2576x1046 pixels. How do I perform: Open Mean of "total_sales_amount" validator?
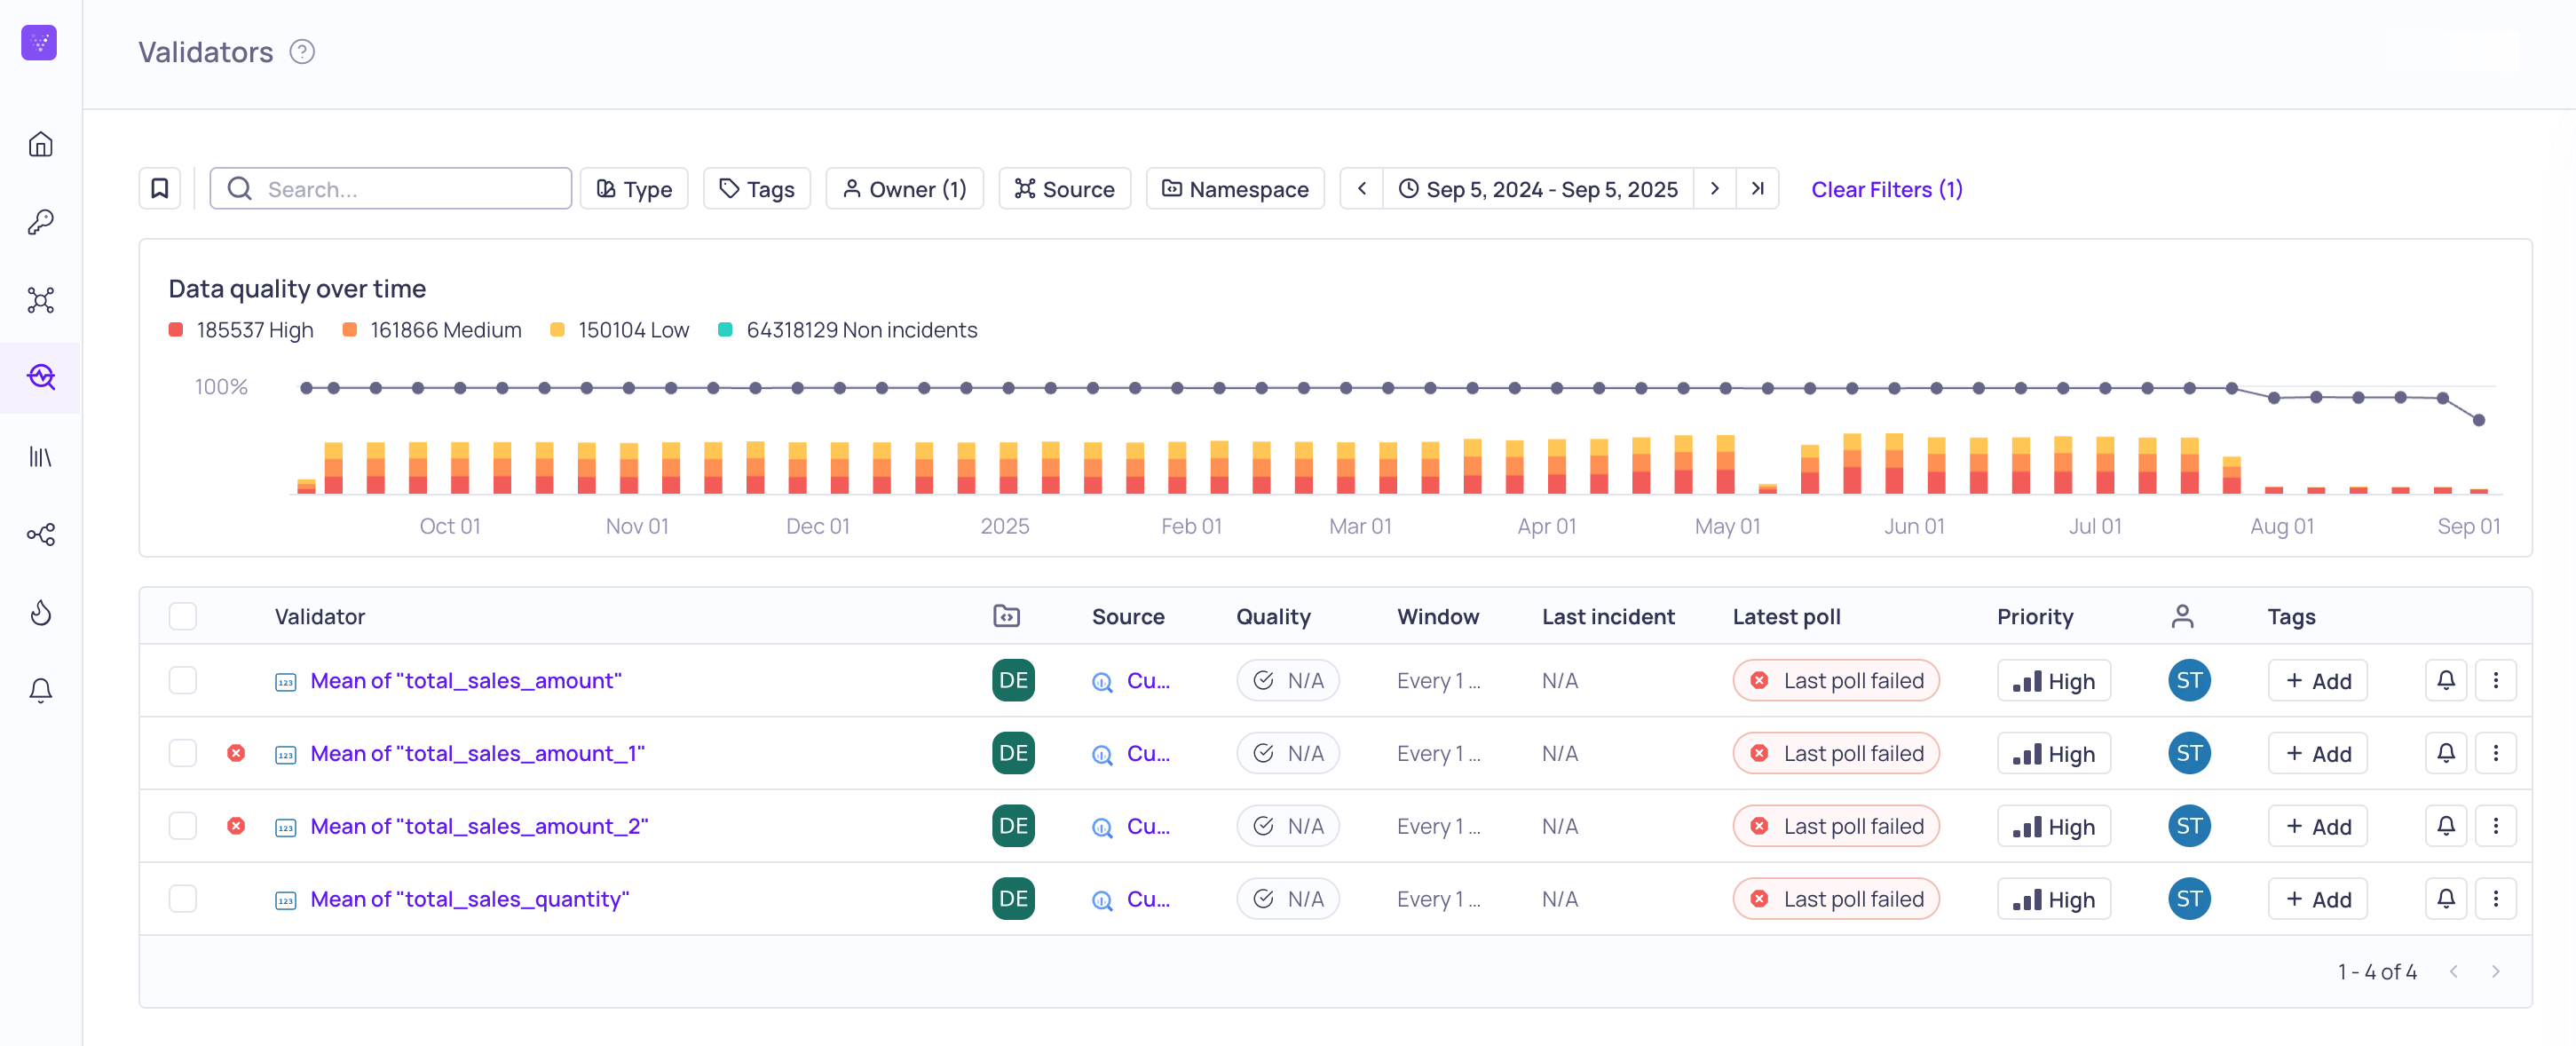(x=466, y=680)
